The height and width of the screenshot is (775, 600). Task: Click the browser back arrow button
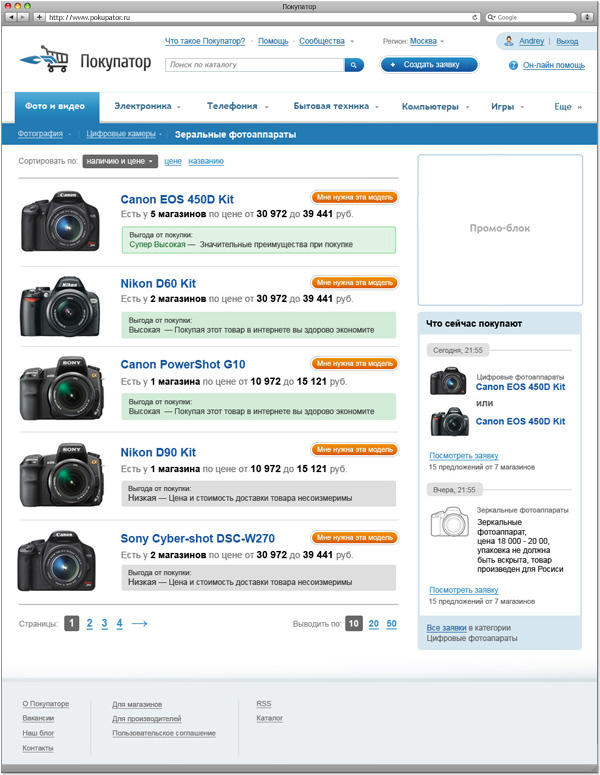point(11,17)
